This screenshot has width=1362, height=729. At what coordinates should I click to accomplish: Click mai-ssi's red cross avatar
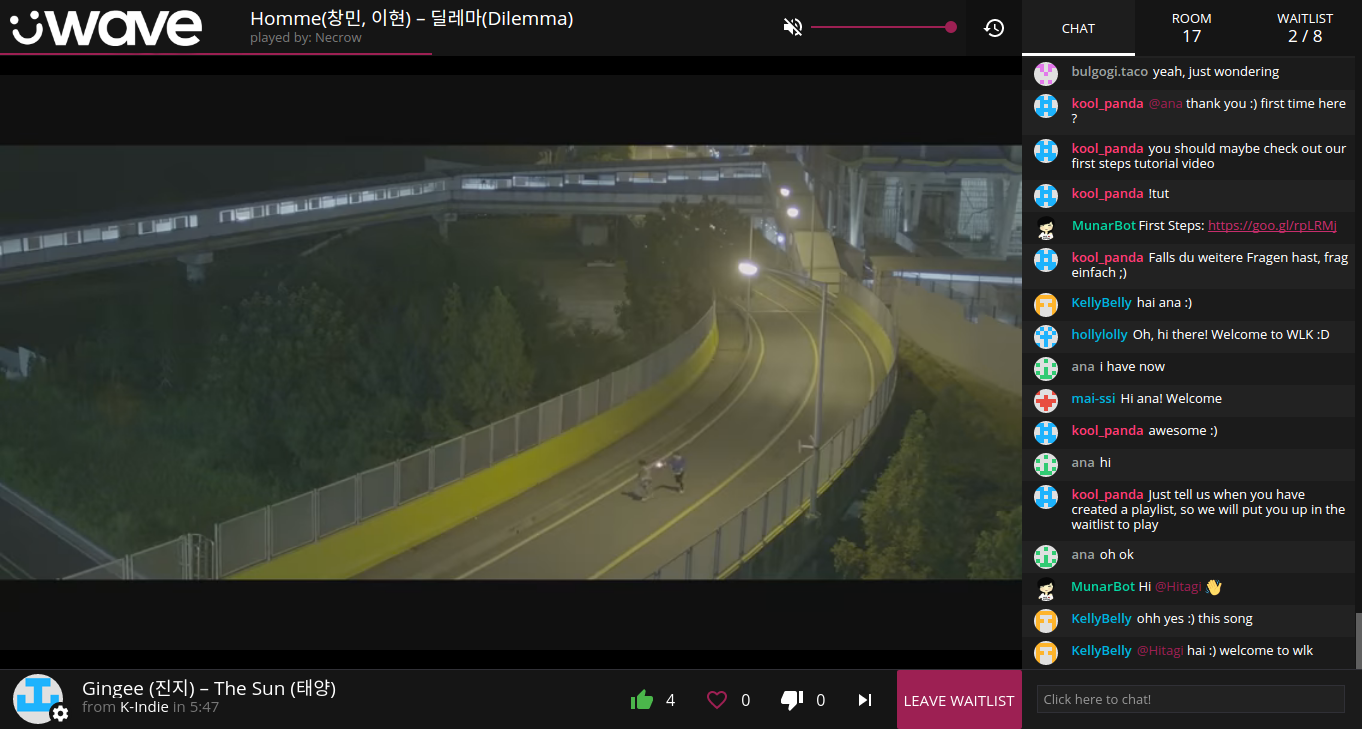[x=1046, y=400]
